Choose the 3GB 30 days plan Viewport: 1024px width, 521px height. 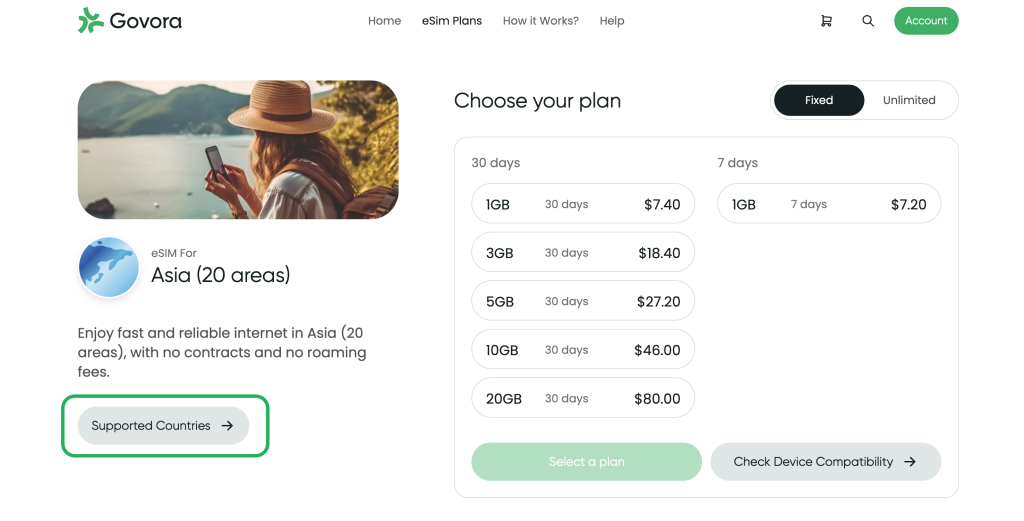(583, 253)
